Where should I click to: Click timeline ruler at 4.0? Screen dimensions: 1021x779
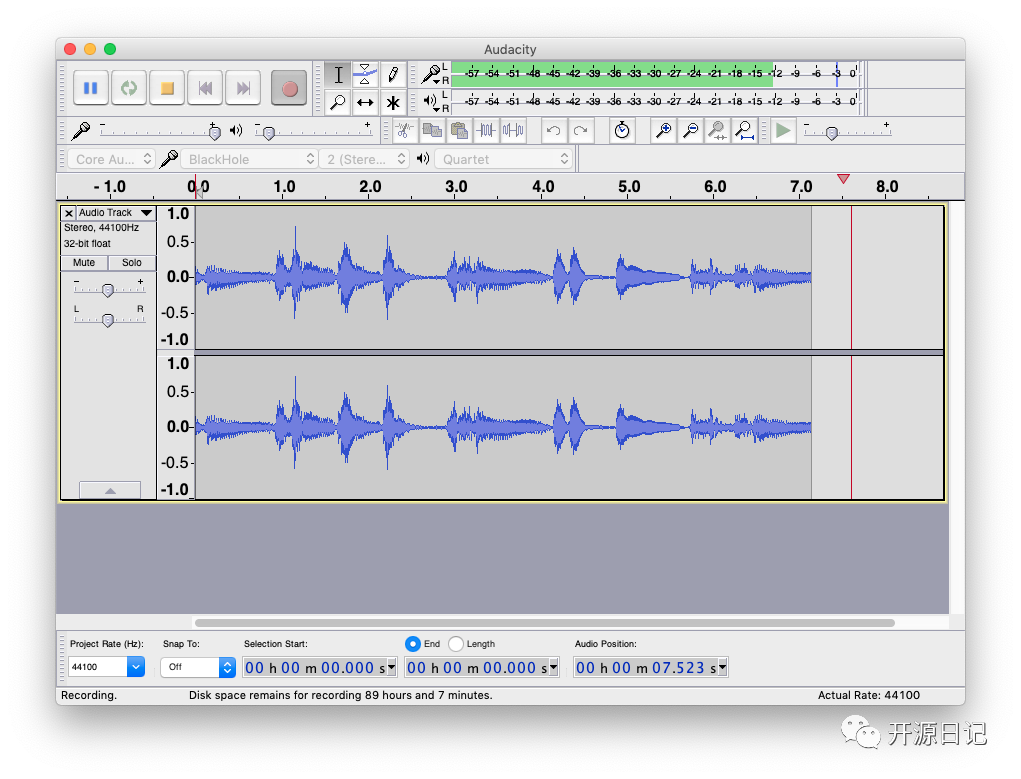(x=543, y=187)
